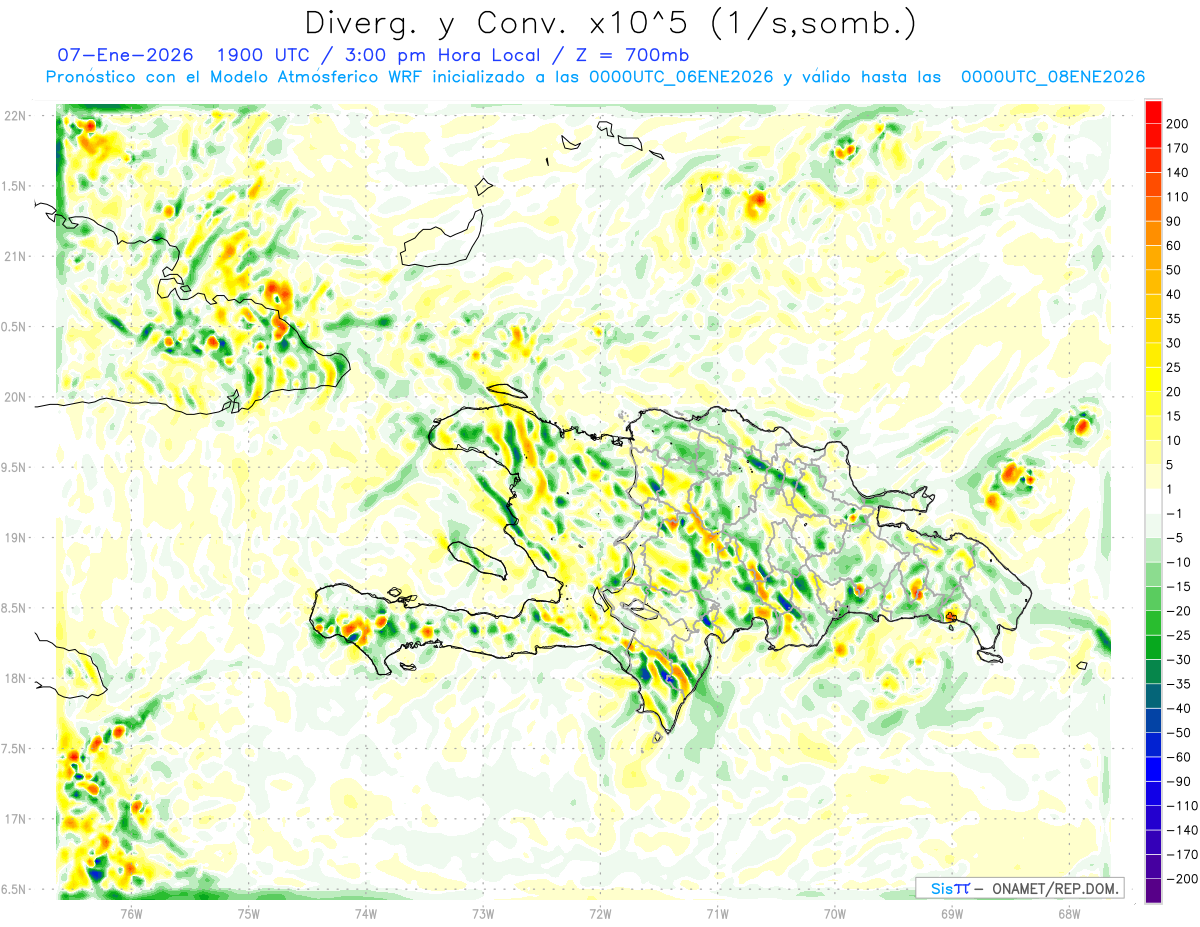
Task: Click the orange swatch between 50 and 60
Action: [x=1153, y=257]
